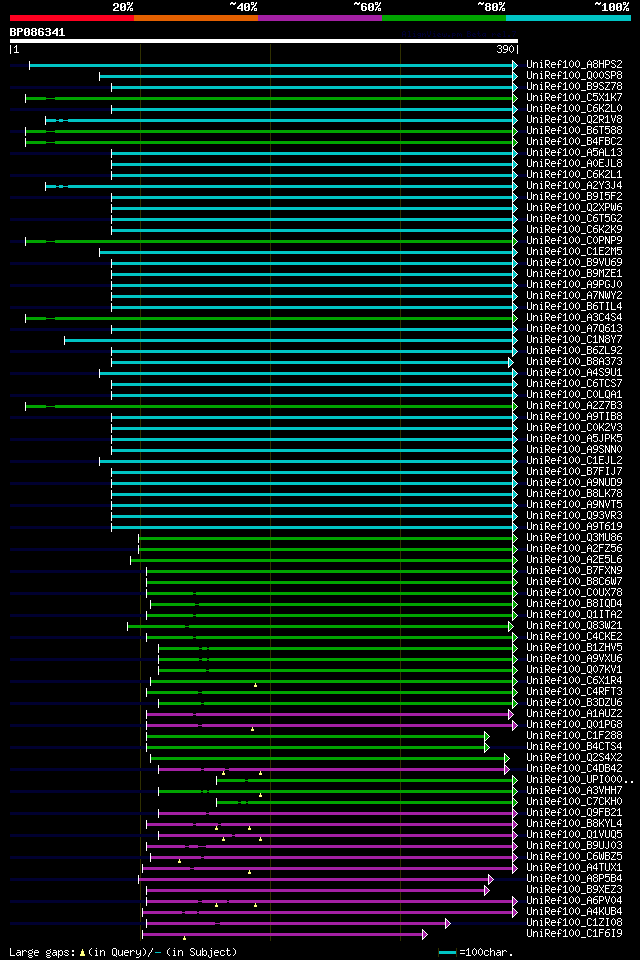Viewport: 640px width, 960px height.
Task: Open UniRef100_C1N8Y7 entry
Action: click(x=574, y=340)
